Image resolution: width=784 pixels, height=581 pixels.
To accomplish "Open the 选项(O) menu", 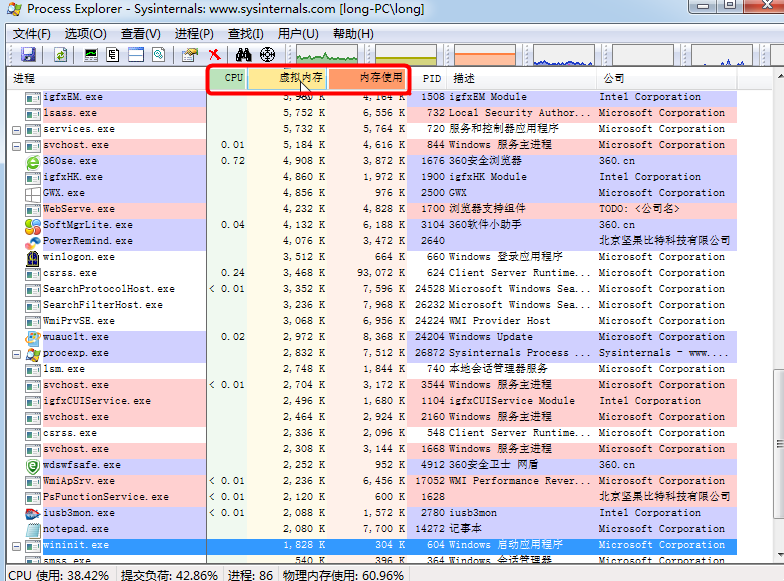I will coord(86,34).
